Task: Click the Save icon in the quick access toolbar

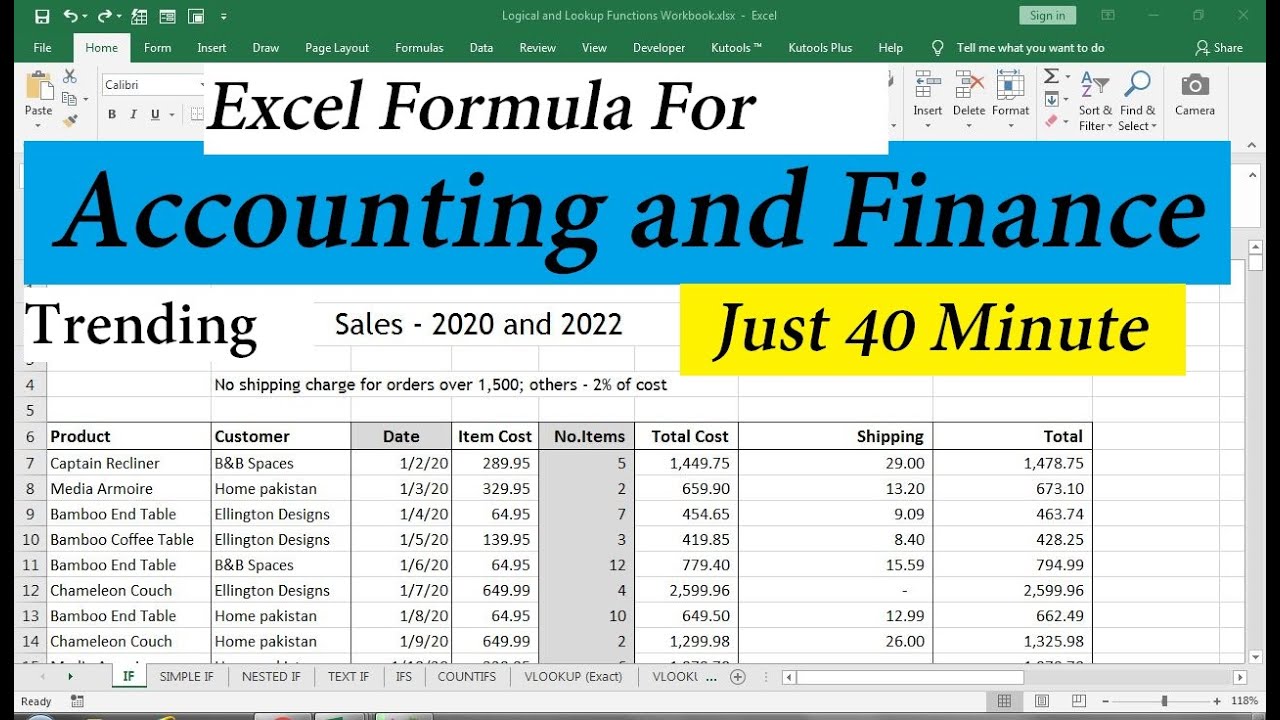Action: click(x=42, y=16)
